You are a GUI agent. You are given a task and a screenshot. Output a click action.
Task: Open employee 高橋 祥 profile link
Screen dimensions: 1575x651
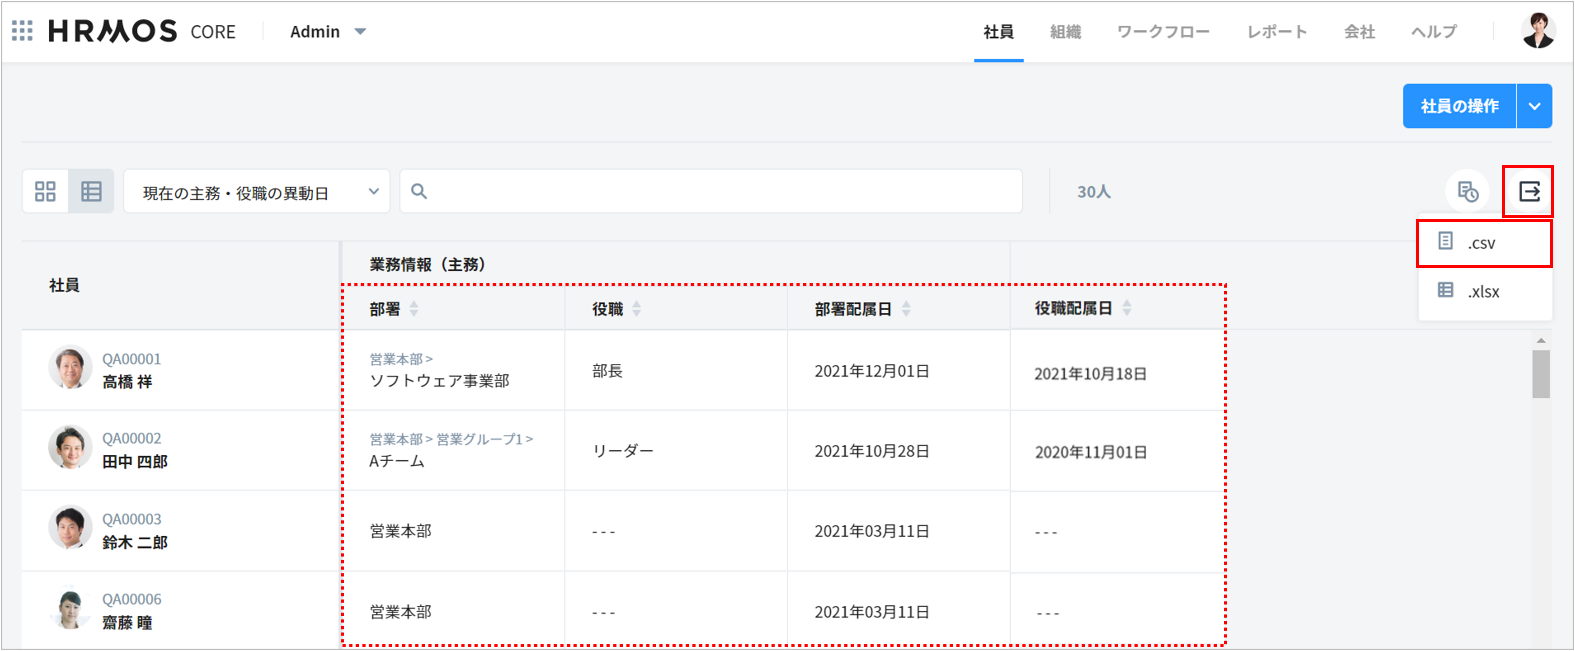pos(127,381)
